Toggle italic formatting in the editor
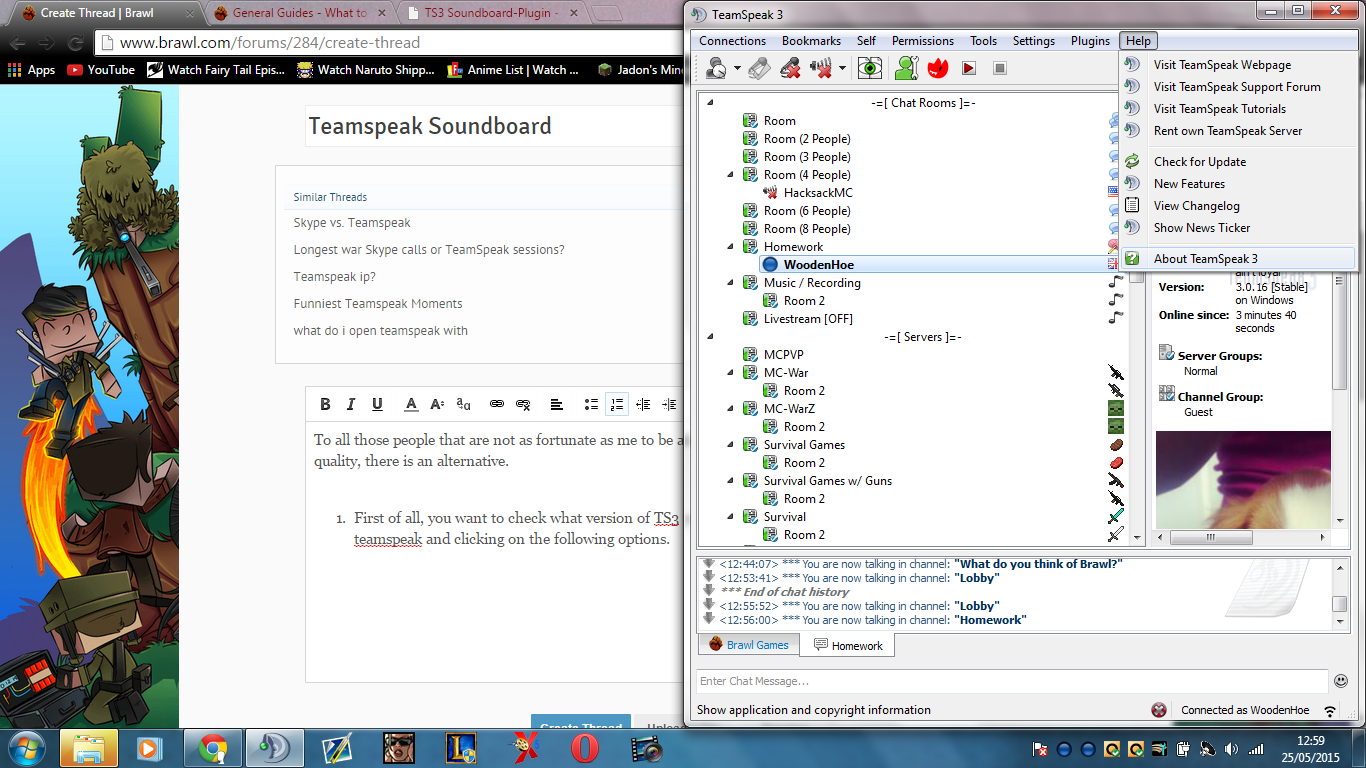 (350, 404)
